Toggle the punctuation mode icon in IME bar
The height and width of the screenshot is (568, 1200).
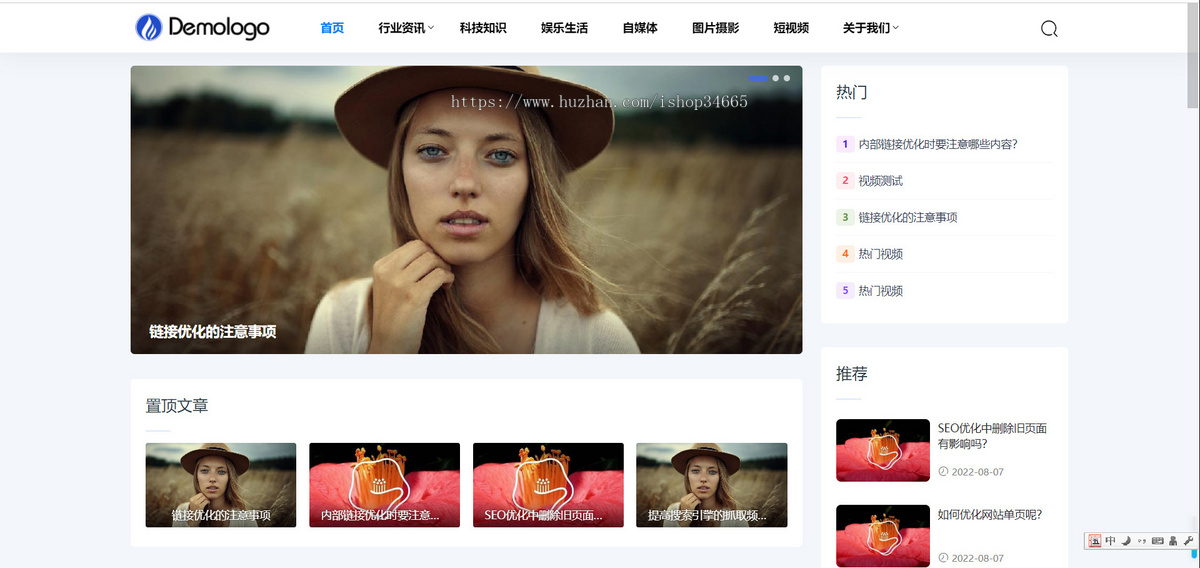[1141, 541]
